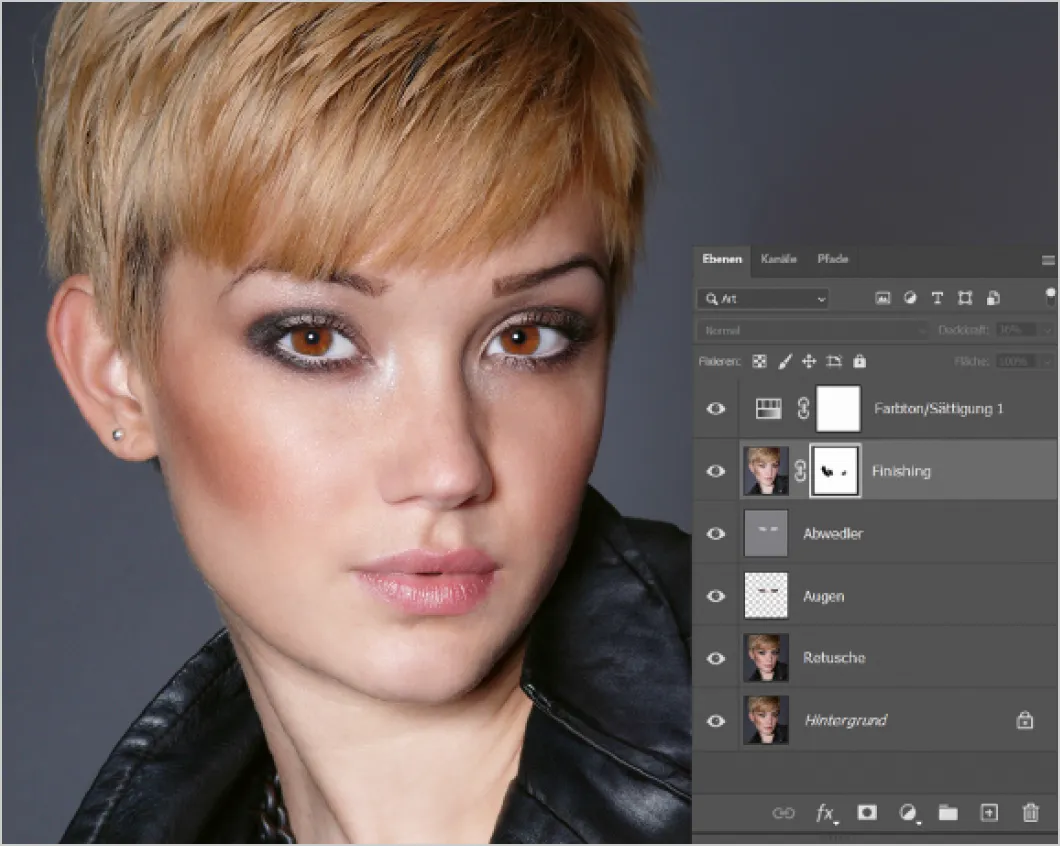Viewport: 1060px width, 846px height.
Task: Create new layer with plus icon
Action: (989, 813)
